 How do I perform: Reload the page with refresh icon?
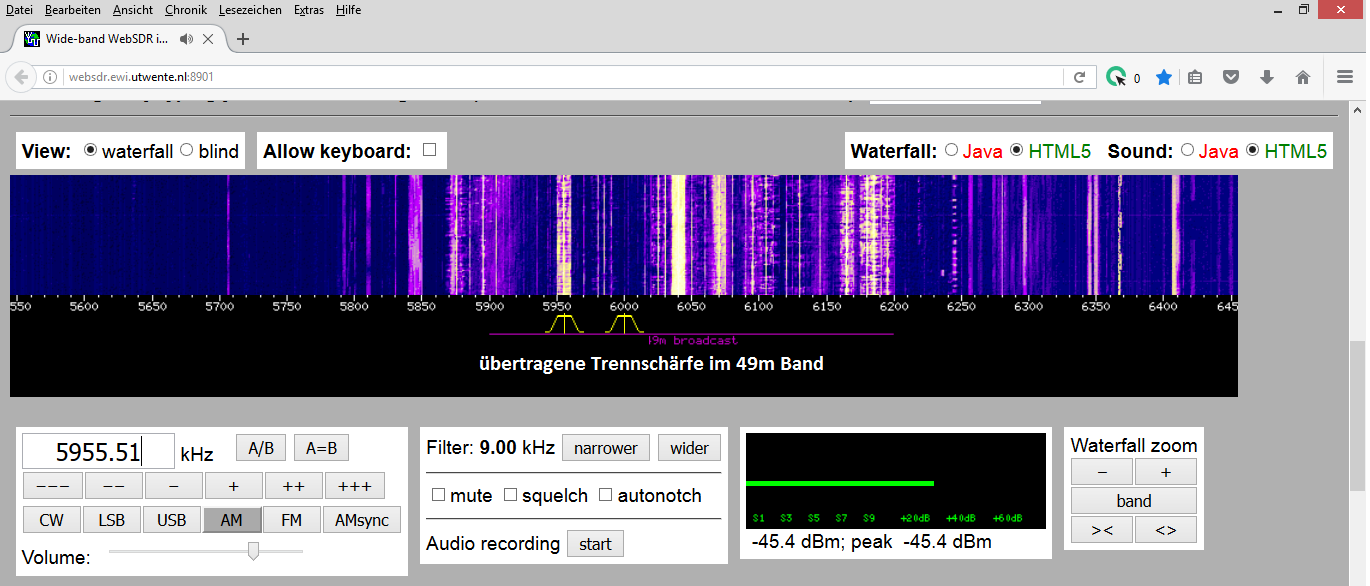(1079, 78)
